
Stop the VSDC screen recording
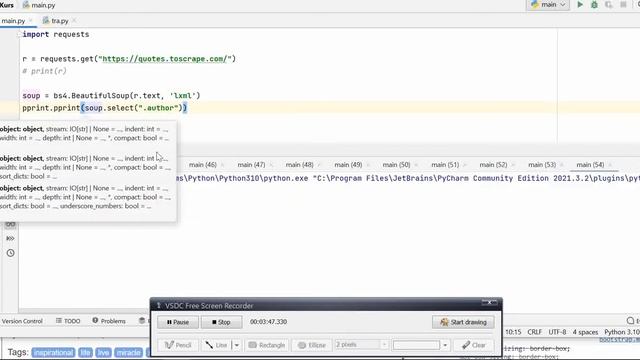pos(221,322)
